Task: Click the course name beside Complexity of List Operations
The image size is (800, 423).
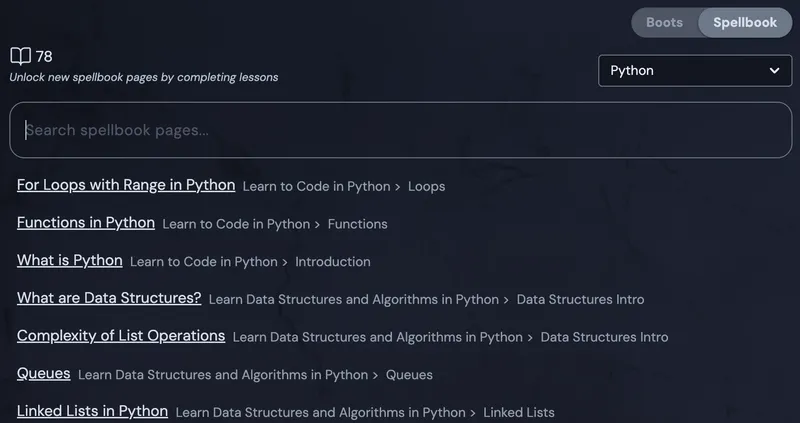Action: tap(377, 337)
